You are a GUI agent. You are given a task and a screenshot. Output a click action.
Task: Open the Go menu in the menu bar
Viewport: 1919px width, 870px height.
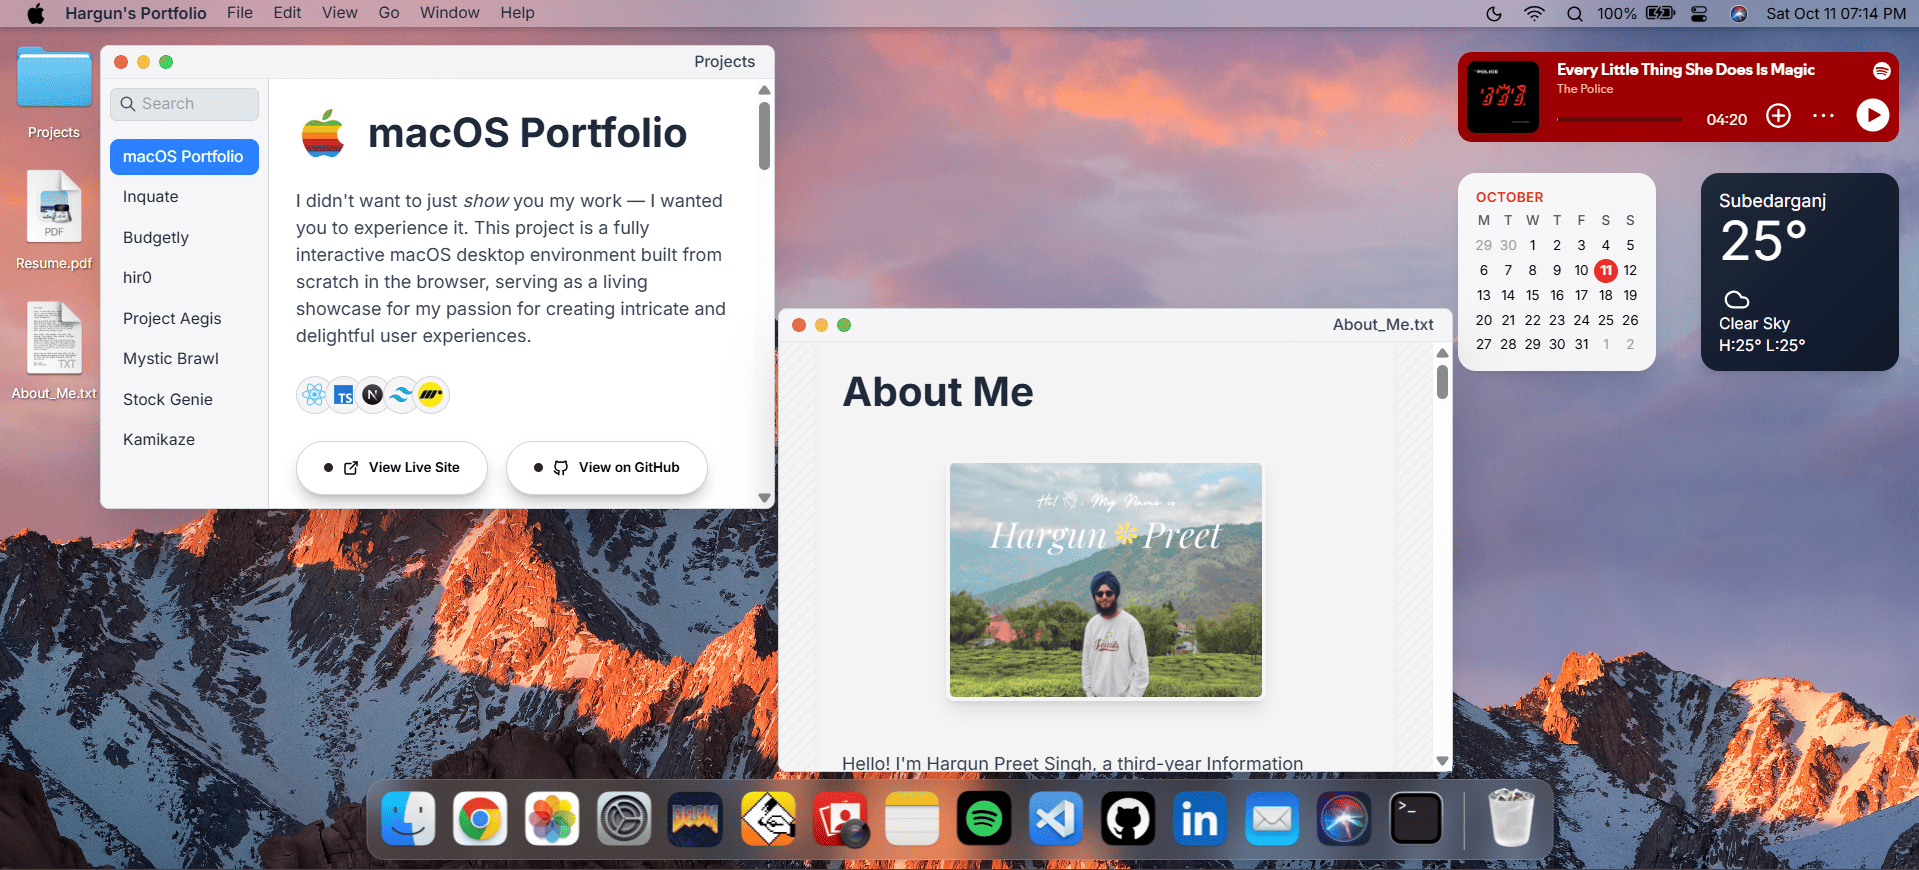coord(389,13)
